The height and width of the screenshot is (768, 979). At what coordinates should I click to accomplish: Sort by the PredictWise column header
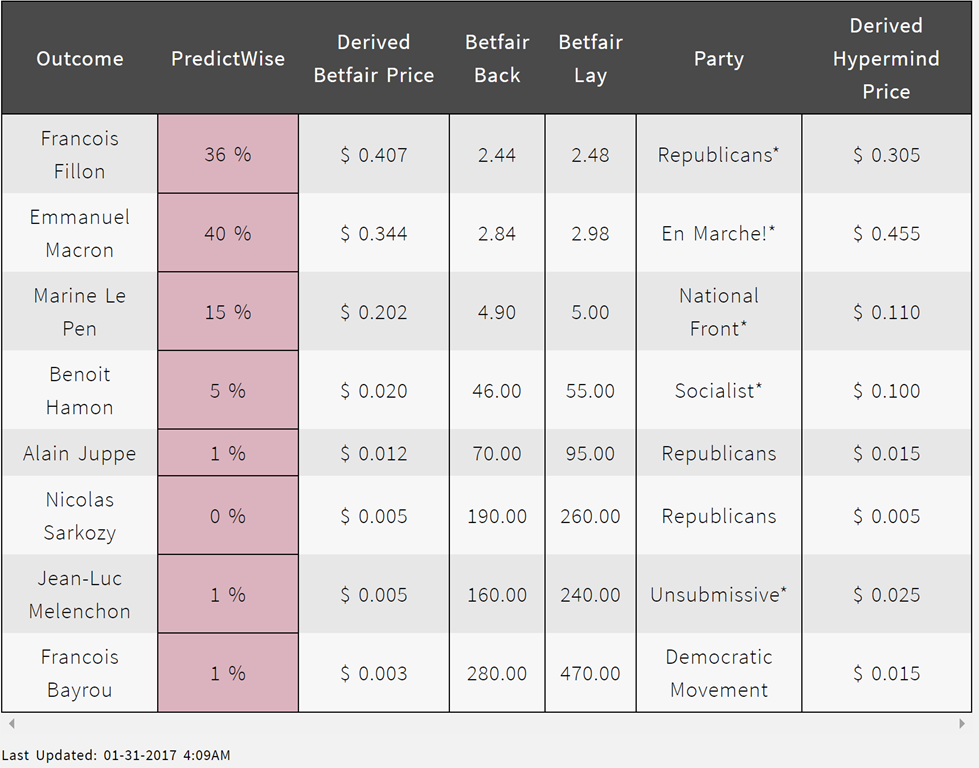[229, 58]
